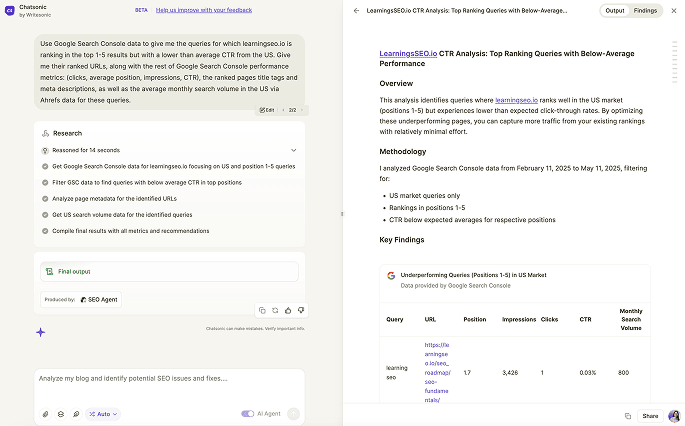Click the Methodology heading

(403, 152)
